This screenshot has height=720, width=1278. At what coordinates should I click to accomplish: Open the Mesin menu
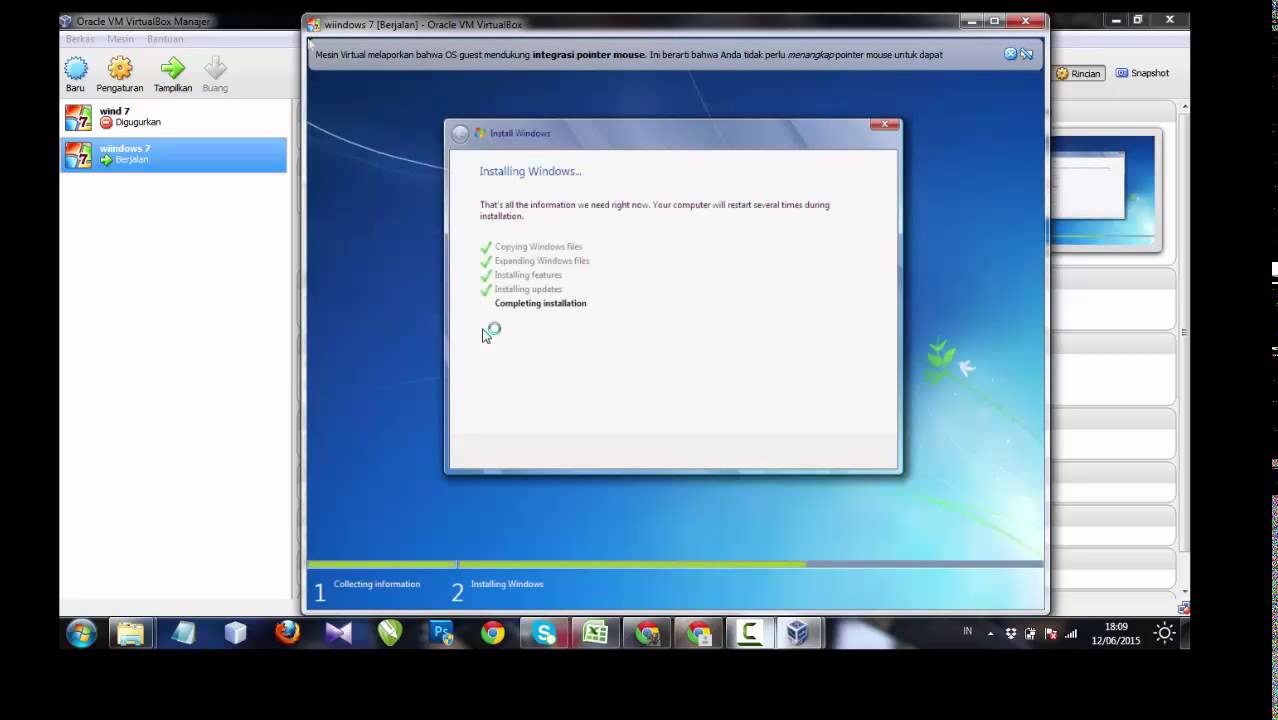click(x=120, y=39)
